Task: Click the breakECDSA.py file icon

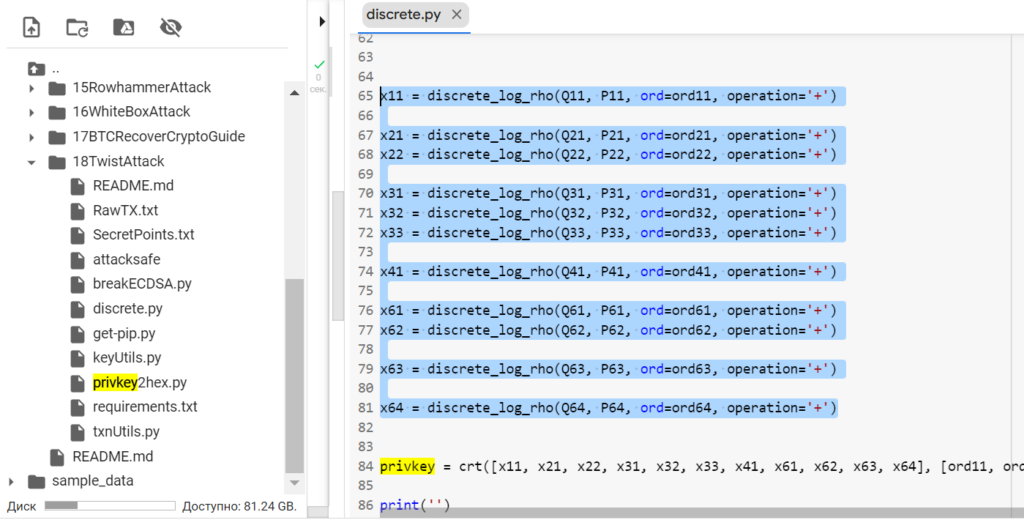Action: pyautogui.click(x=77, y=284)
